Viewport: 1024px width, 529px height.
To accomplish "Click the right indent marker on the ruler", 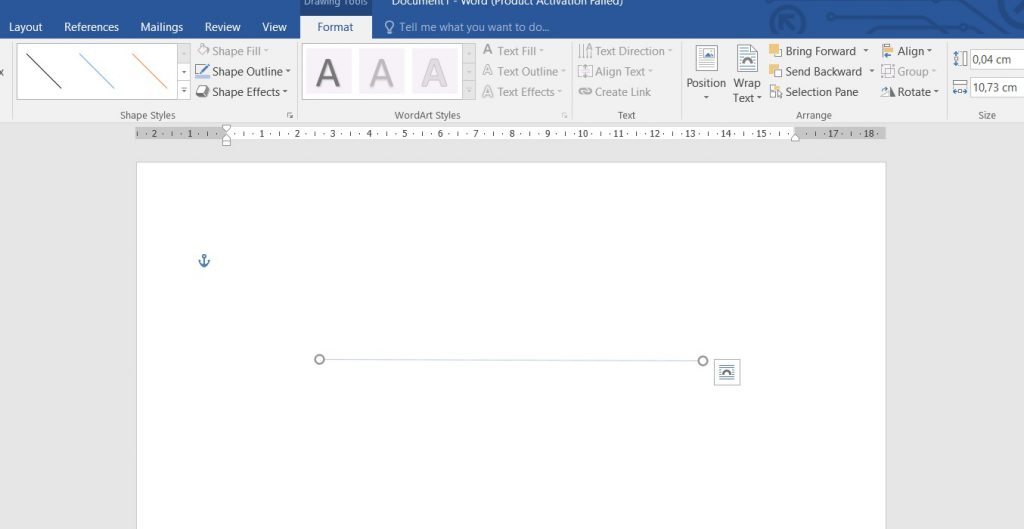I will [x=795, y=137].
